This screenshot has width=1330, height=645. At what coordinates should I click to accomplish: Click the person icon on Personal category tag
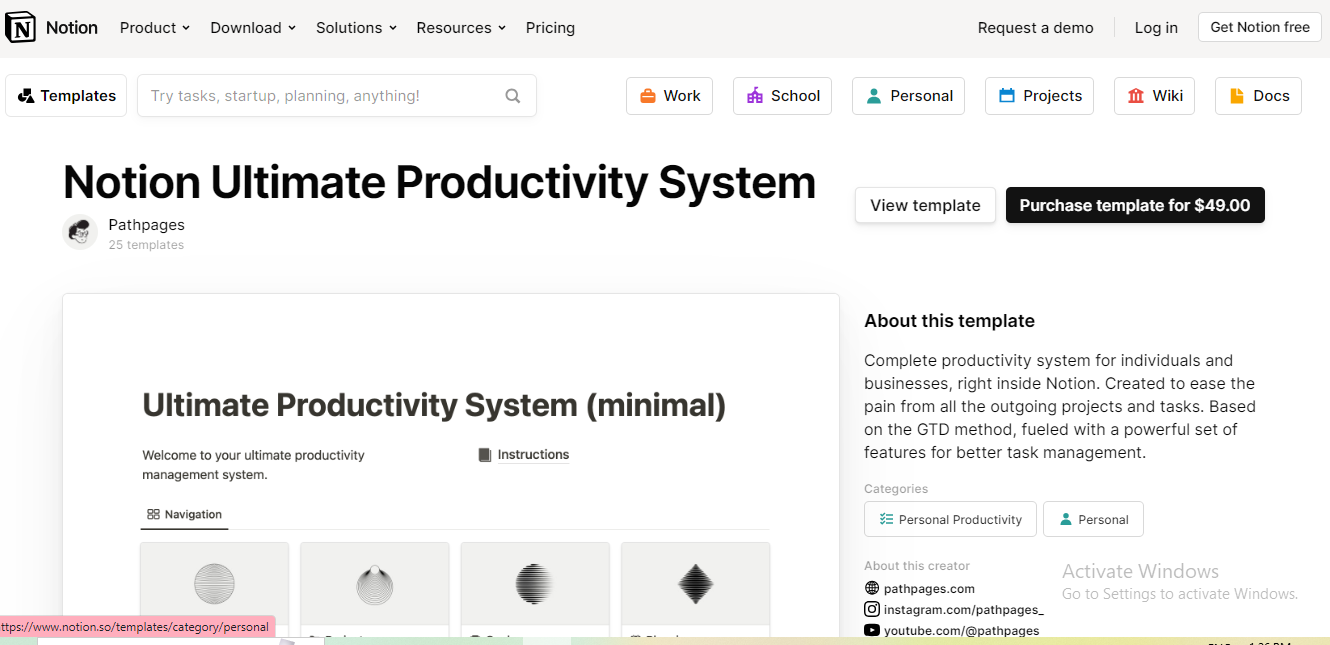click(x=1066, y=519)
